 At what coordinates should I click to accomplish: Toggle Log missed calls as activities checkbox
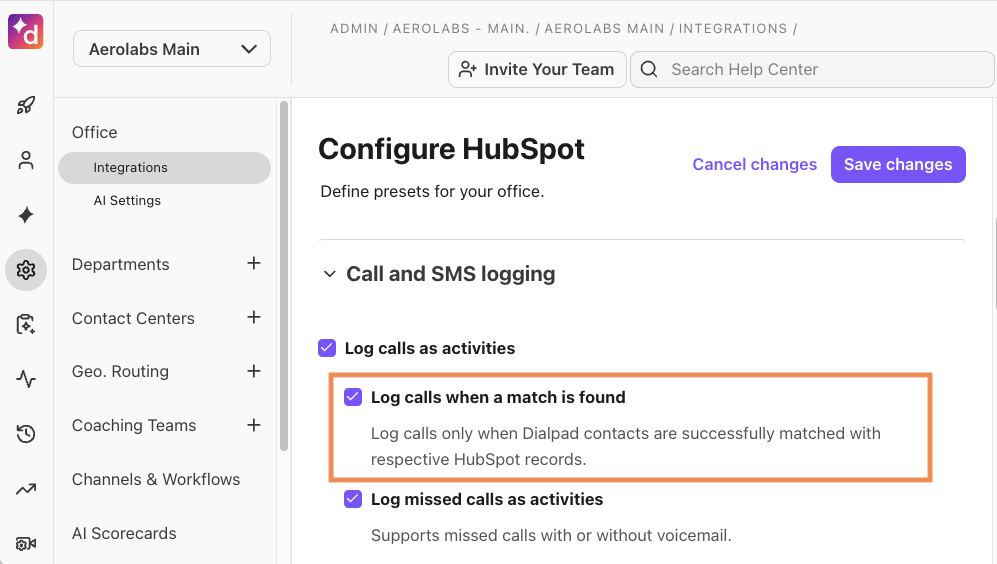tap(353, 499)
